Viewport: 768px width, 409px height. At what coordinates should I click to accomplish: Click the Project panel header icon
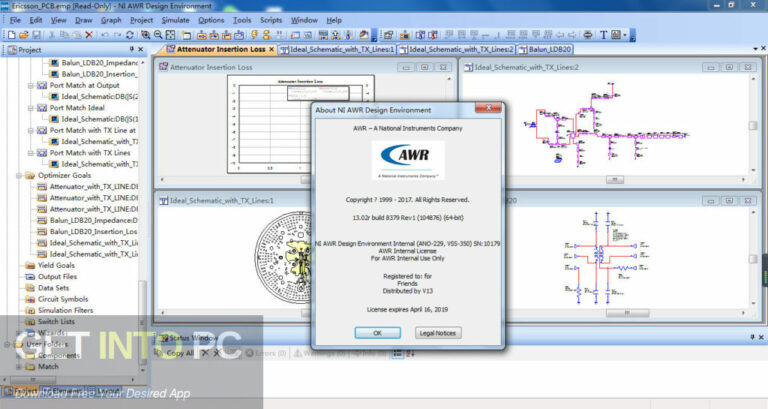[12, 50]
